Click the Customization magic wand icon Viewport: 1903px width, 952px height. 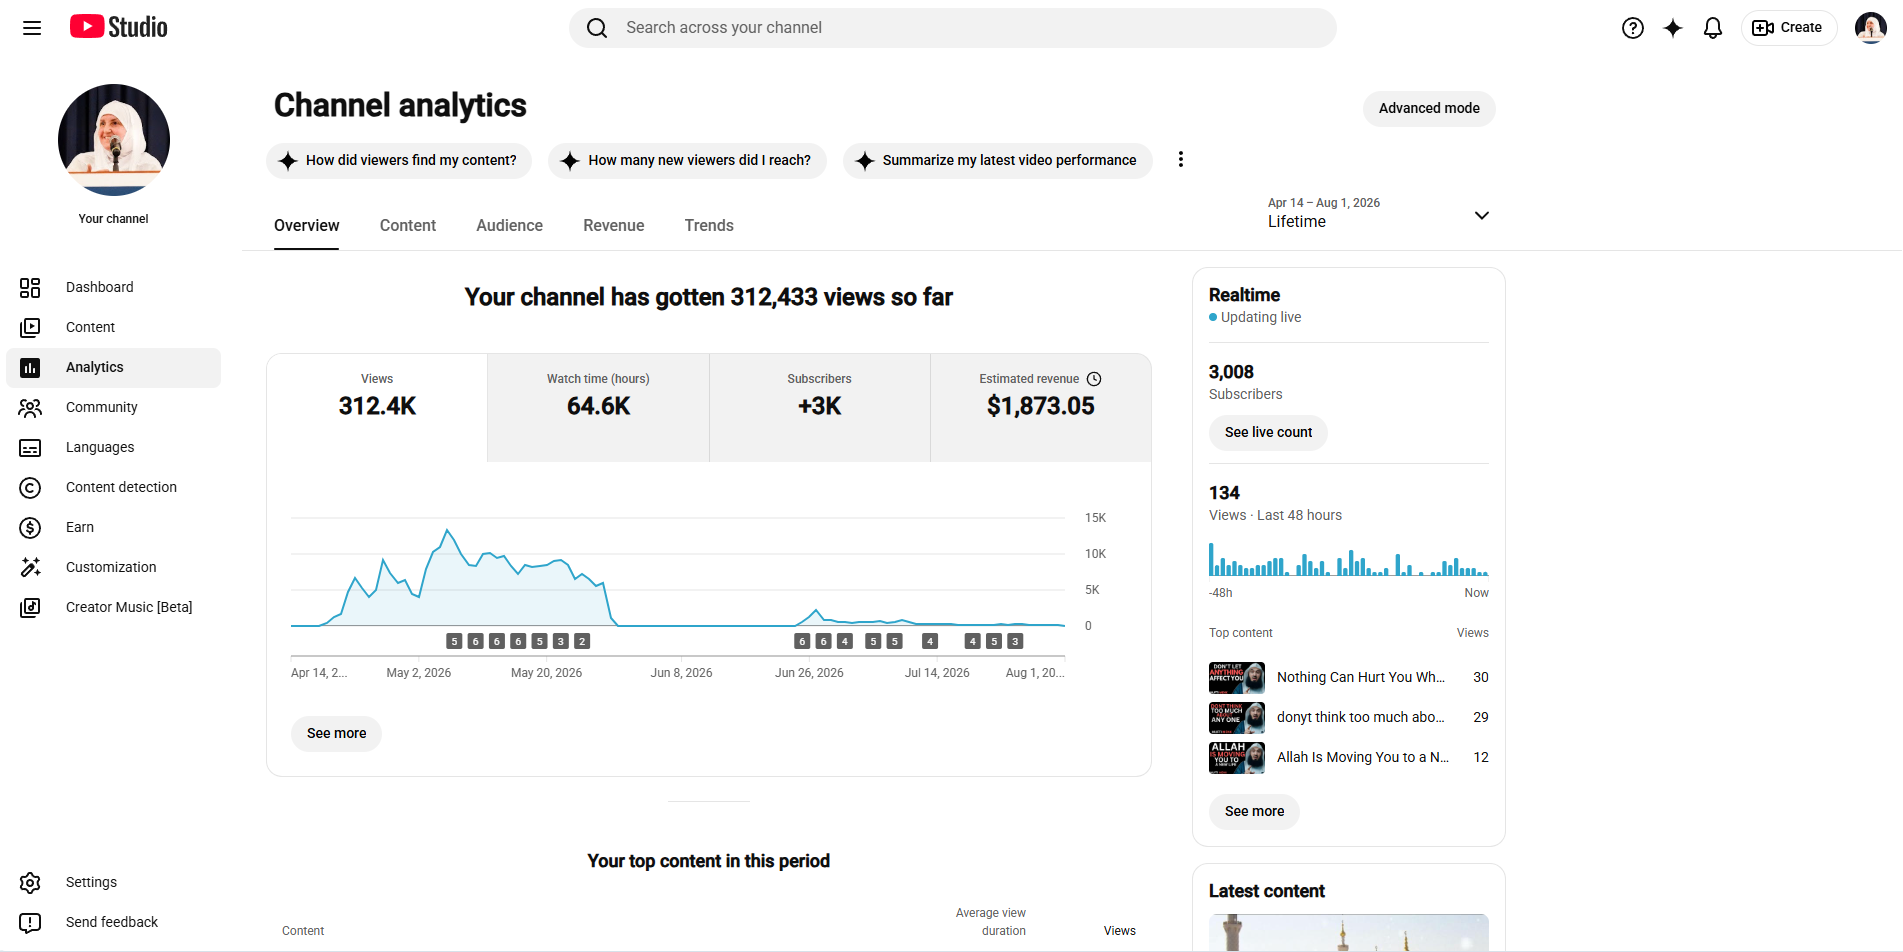click(30, 568)
